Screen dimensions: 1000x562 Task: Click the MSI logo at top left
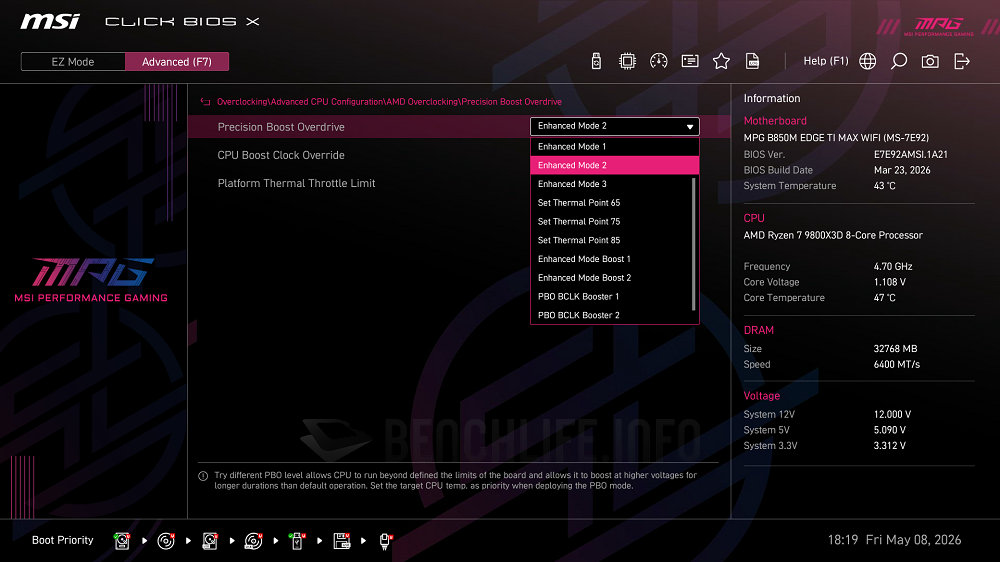[50, 22]
